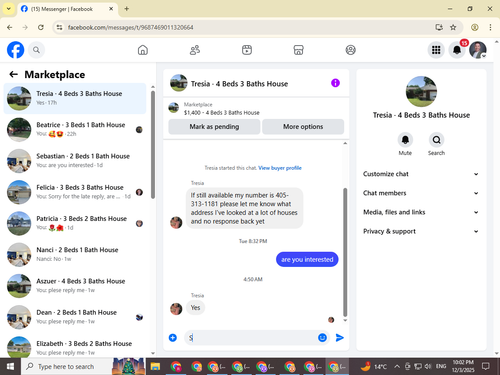500x375 pixels.
Task: Open Chrome's three-dot menu
Action: tap(490, 27)
